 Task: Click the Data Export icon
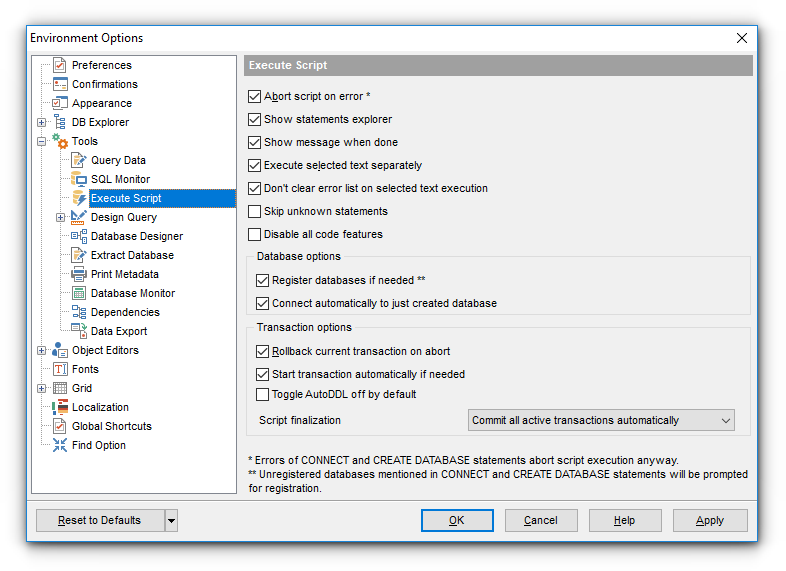79,331
